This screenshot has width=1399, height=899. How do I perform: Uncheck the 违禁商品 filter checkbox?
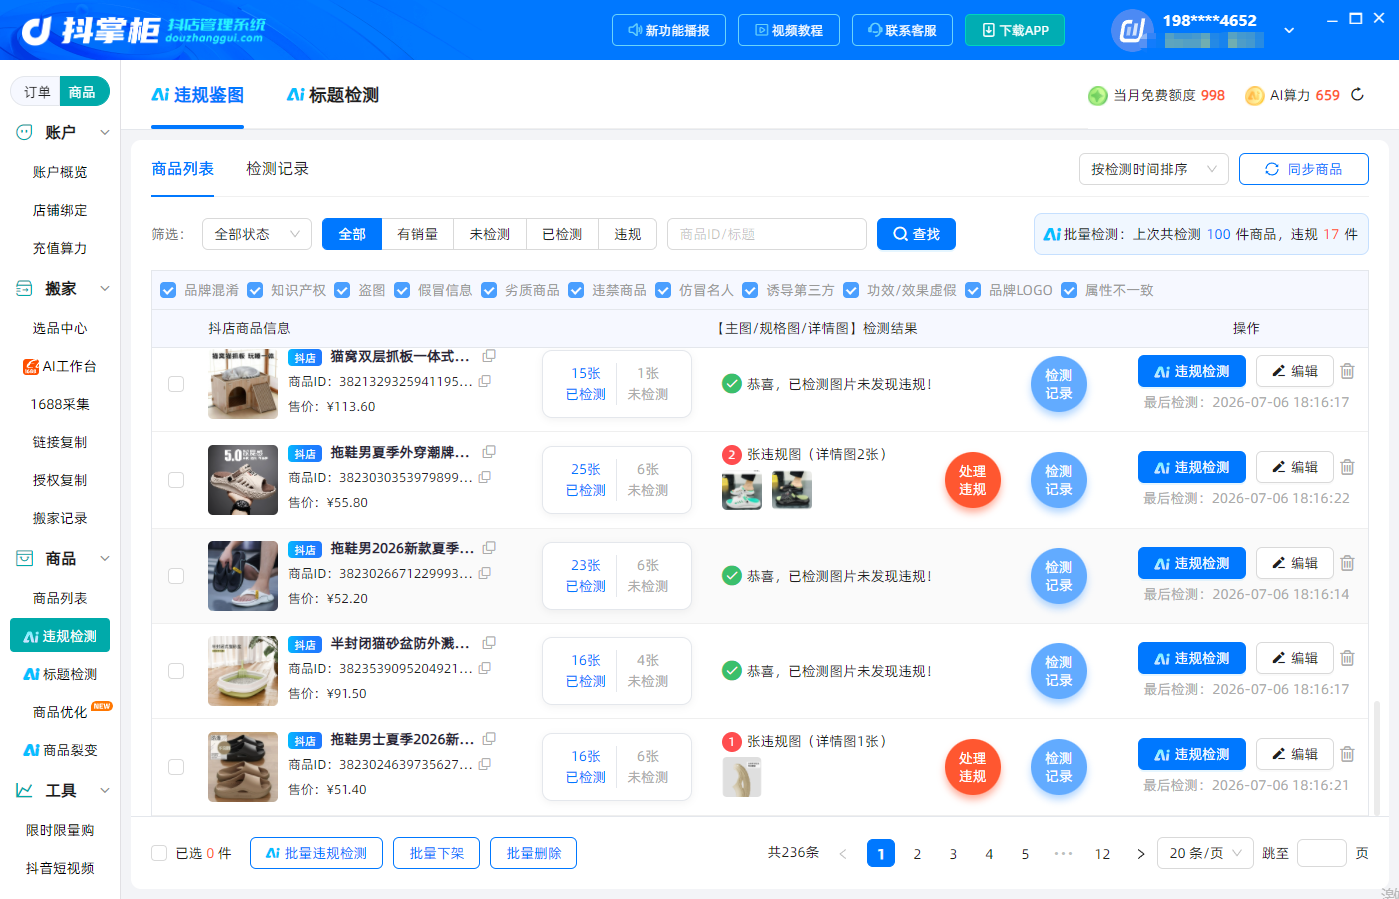(576, 290)
